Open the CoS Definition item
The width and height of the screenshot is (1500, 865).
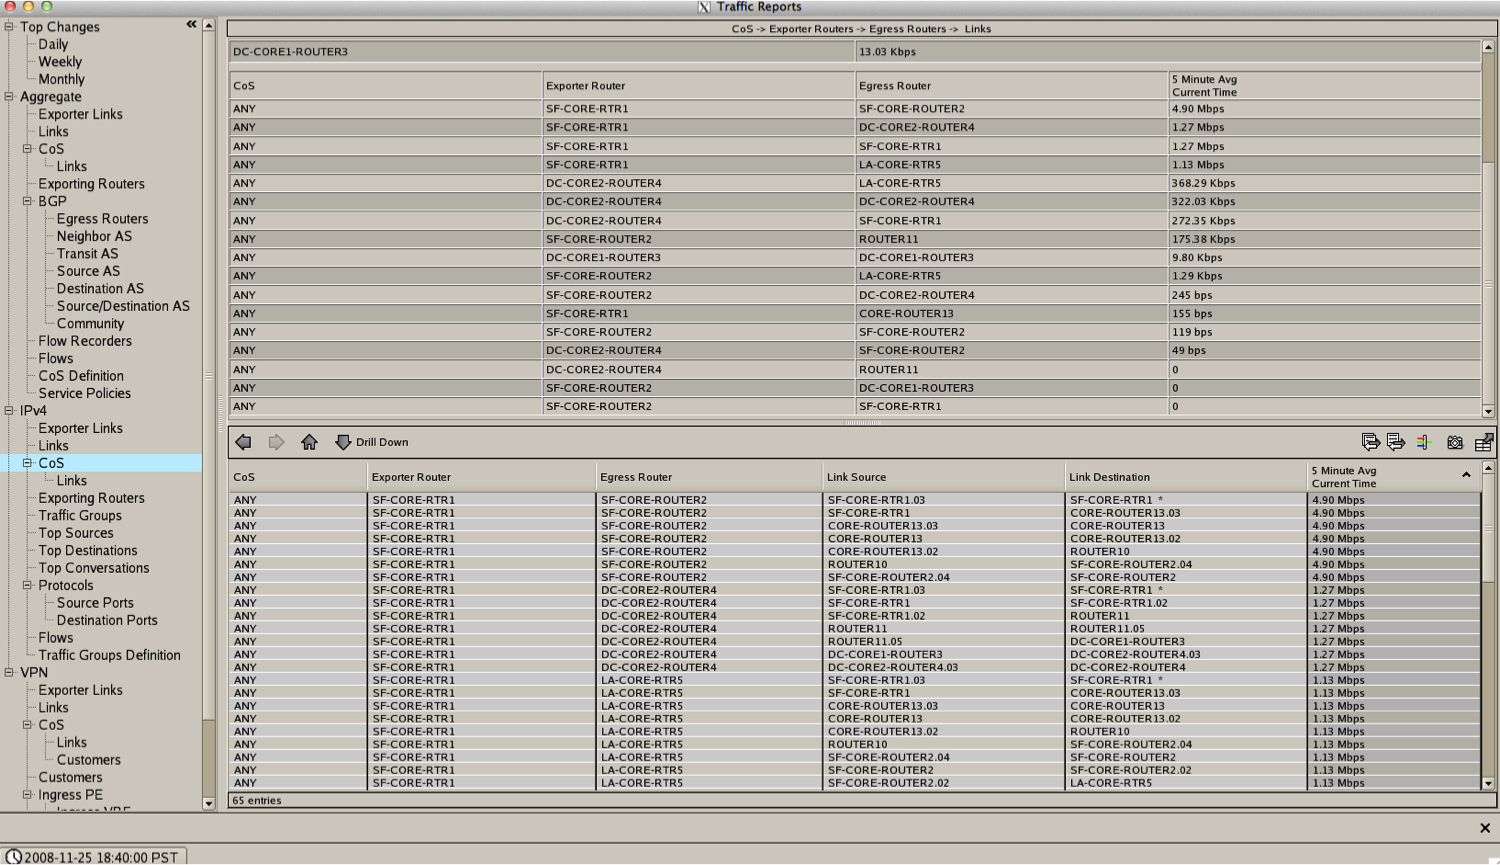point(81,376)
